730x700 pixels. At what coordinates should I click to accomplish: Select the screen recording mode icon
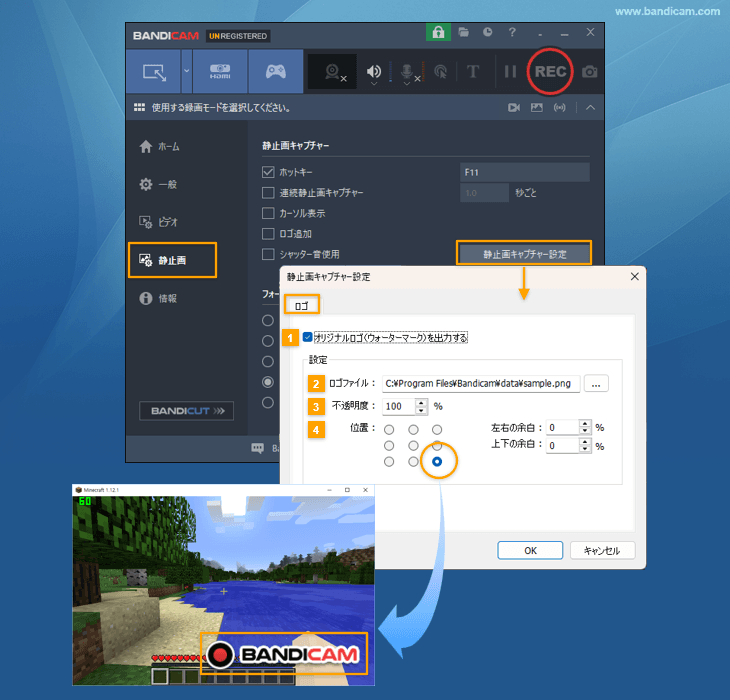click(x=154, y=72)
